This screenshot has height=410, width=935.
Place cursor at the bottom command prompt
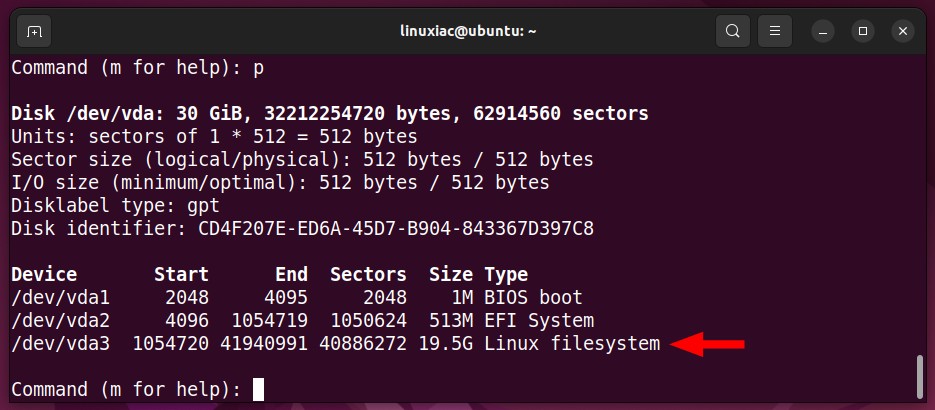[258, 390]
